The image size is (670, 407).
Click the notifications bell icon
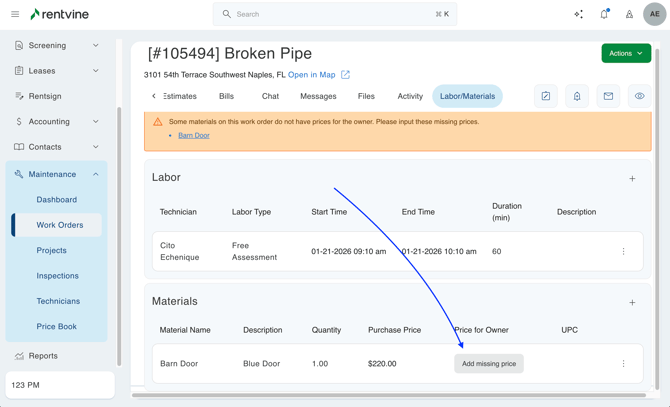pos(604,14)
